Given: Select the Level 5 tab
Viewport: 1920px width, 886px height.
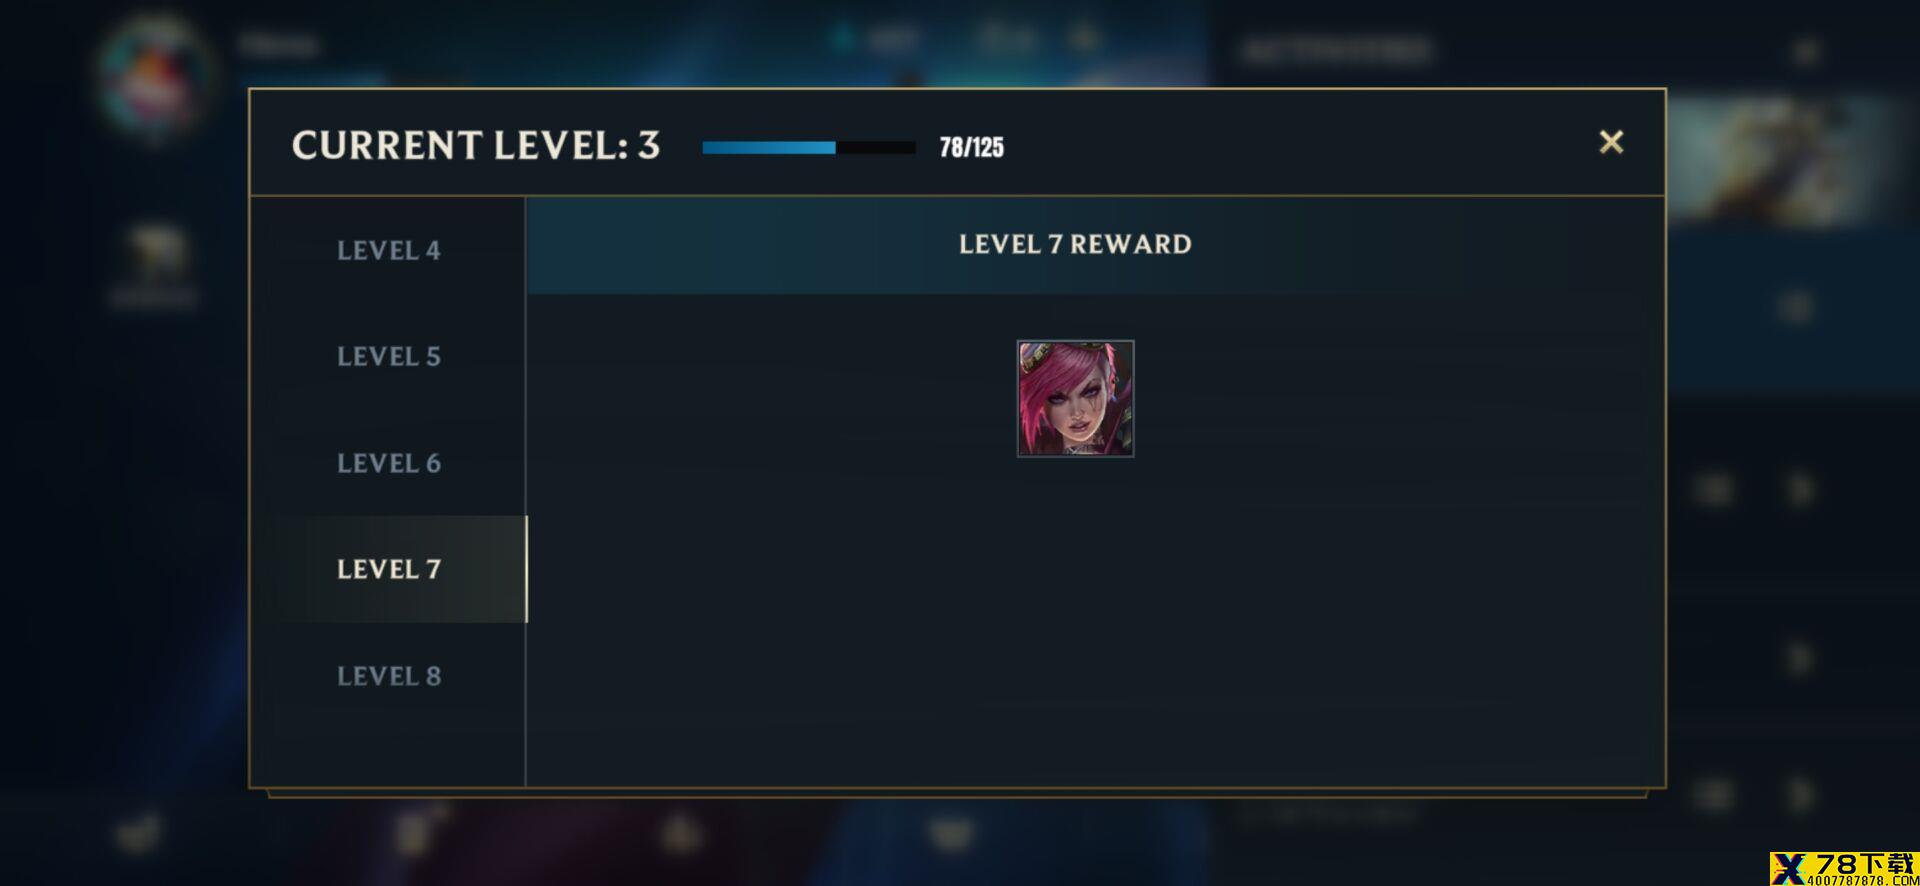Looking at the screenshot, I should coord(388,357).
